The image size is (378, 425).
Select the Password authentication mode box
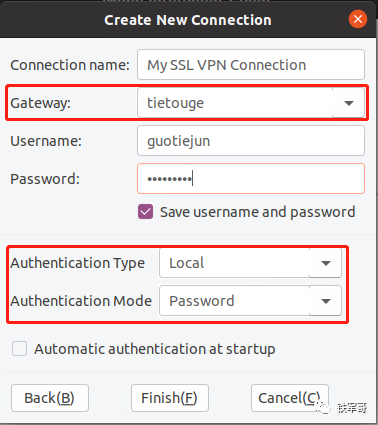[x=235, y=301]
